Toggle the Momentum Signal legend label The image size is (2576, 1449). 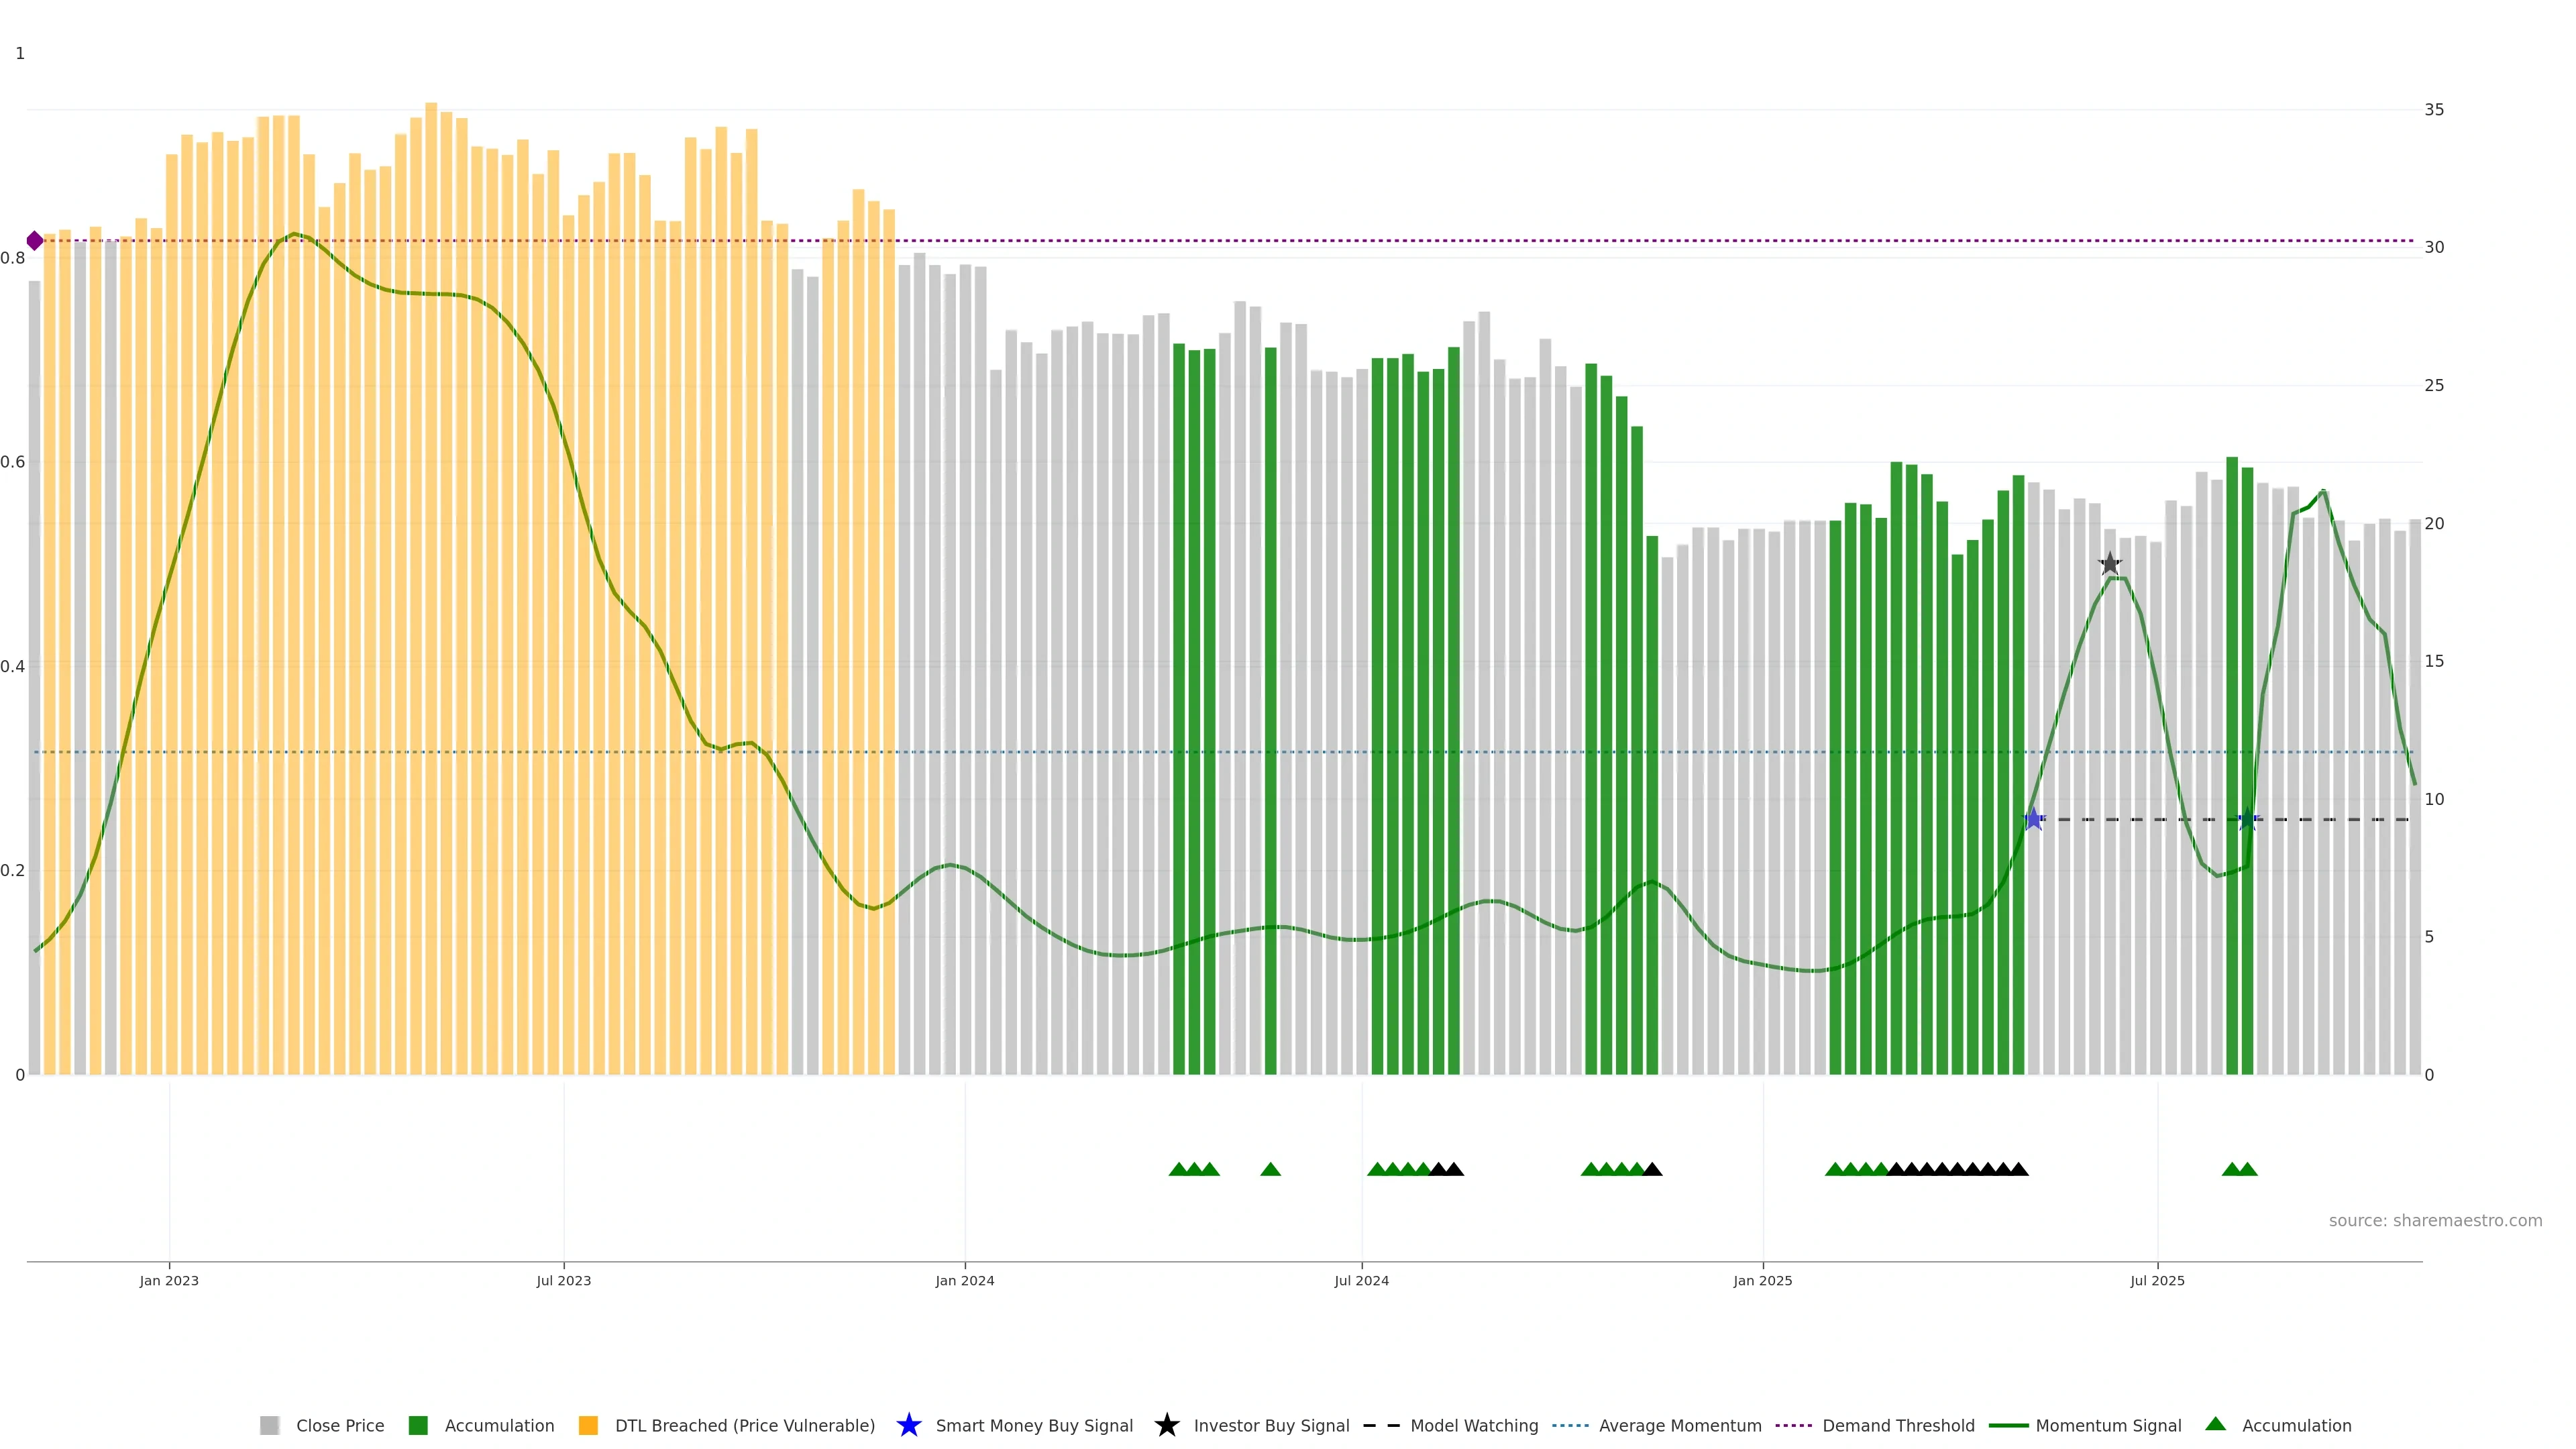(x=2108, y=1426)
